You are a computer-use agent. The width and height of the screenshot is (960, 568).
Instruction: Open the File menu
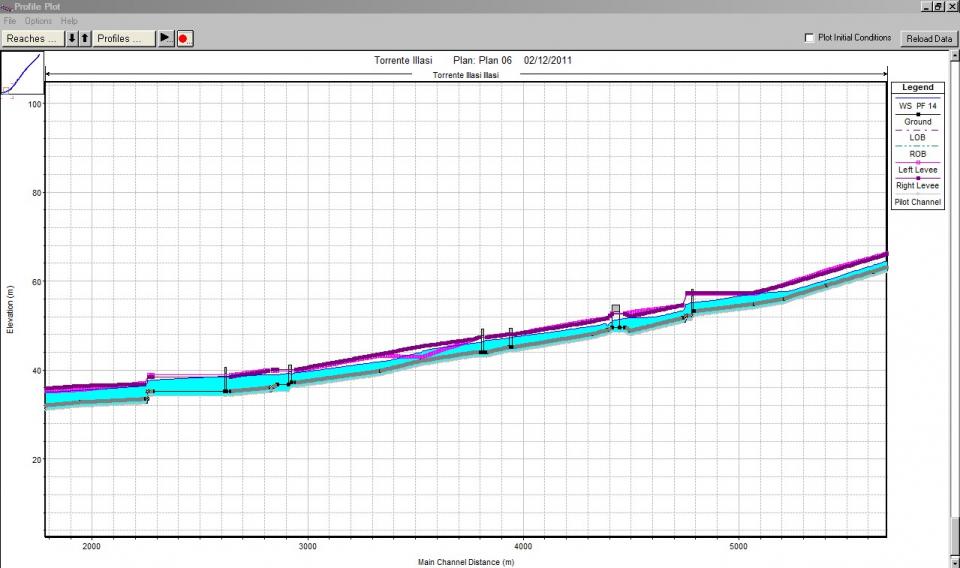(x=10, y=21)
